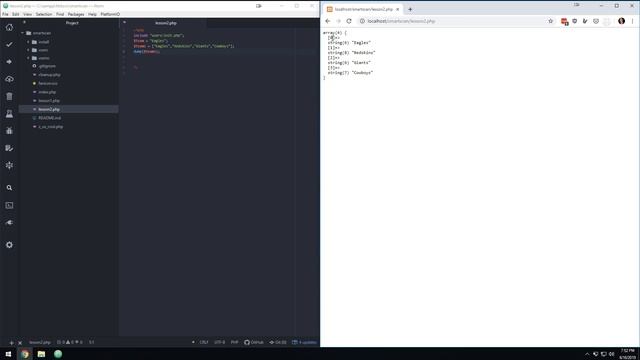Open README.md in project tree

click(50, 118)
